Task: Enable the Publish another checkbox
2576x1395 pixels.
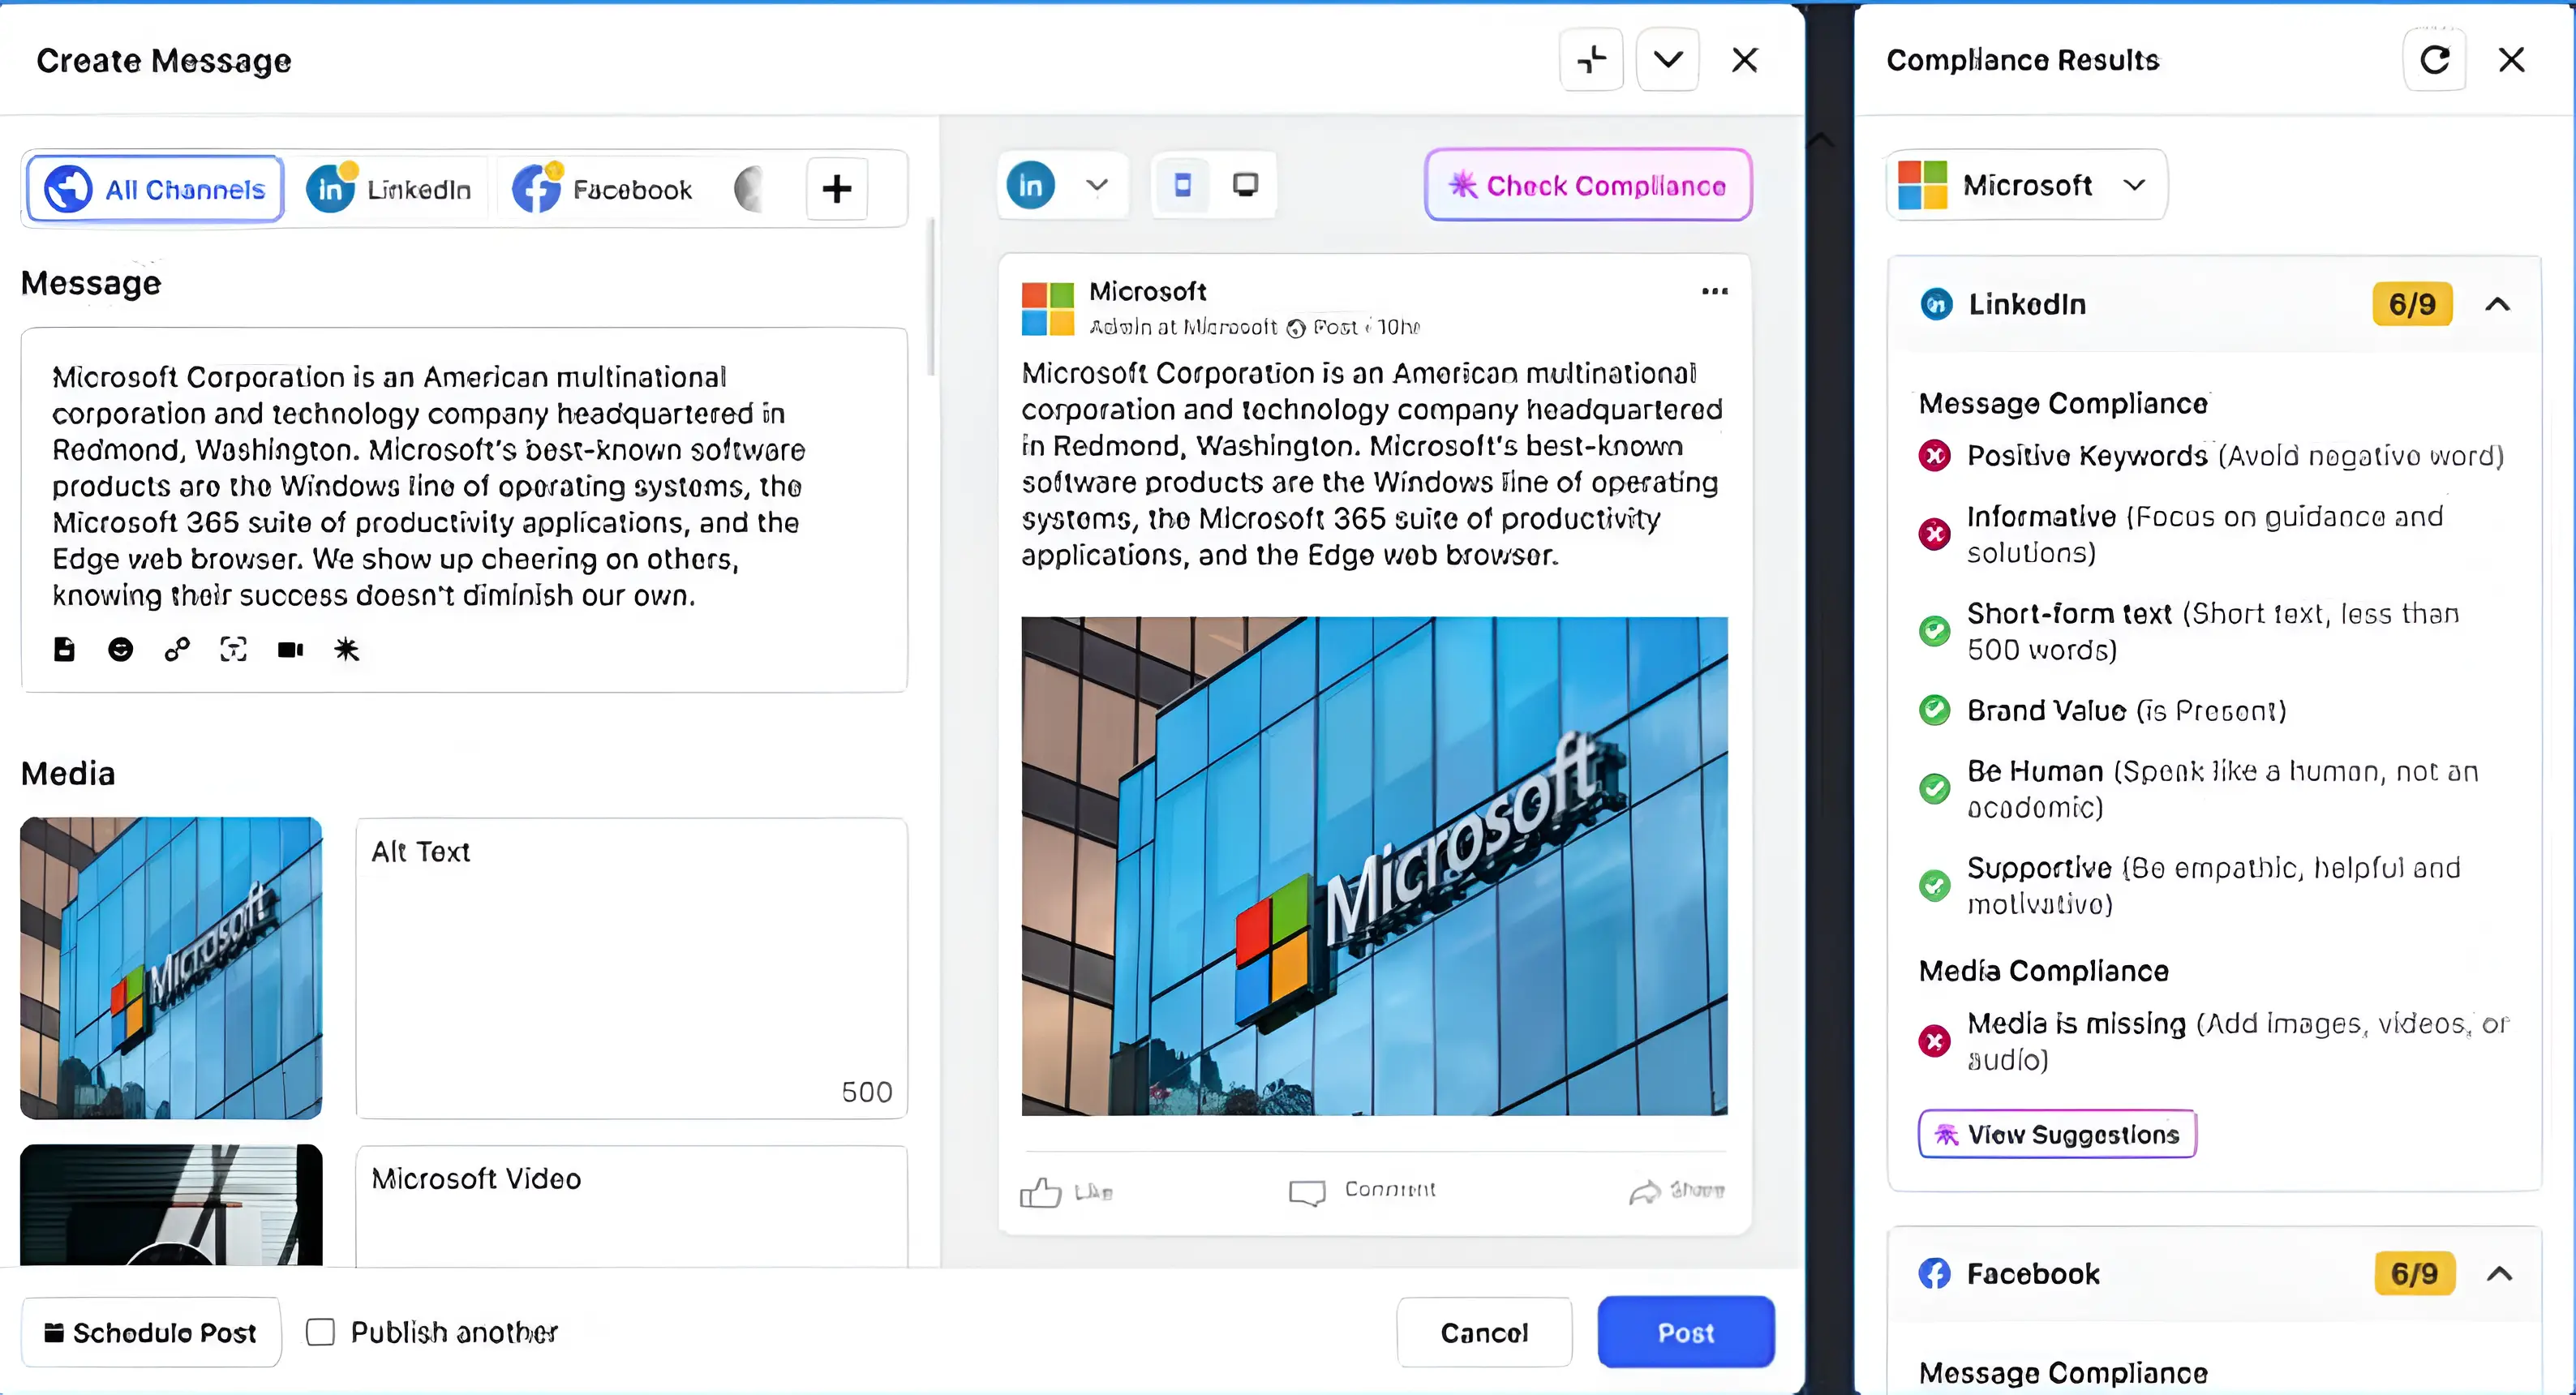Action: [320, 1333]
